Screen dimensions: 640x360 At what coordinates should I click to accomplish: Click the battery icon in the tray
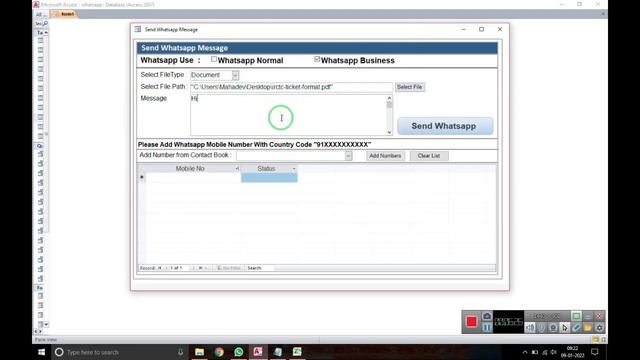535,352
